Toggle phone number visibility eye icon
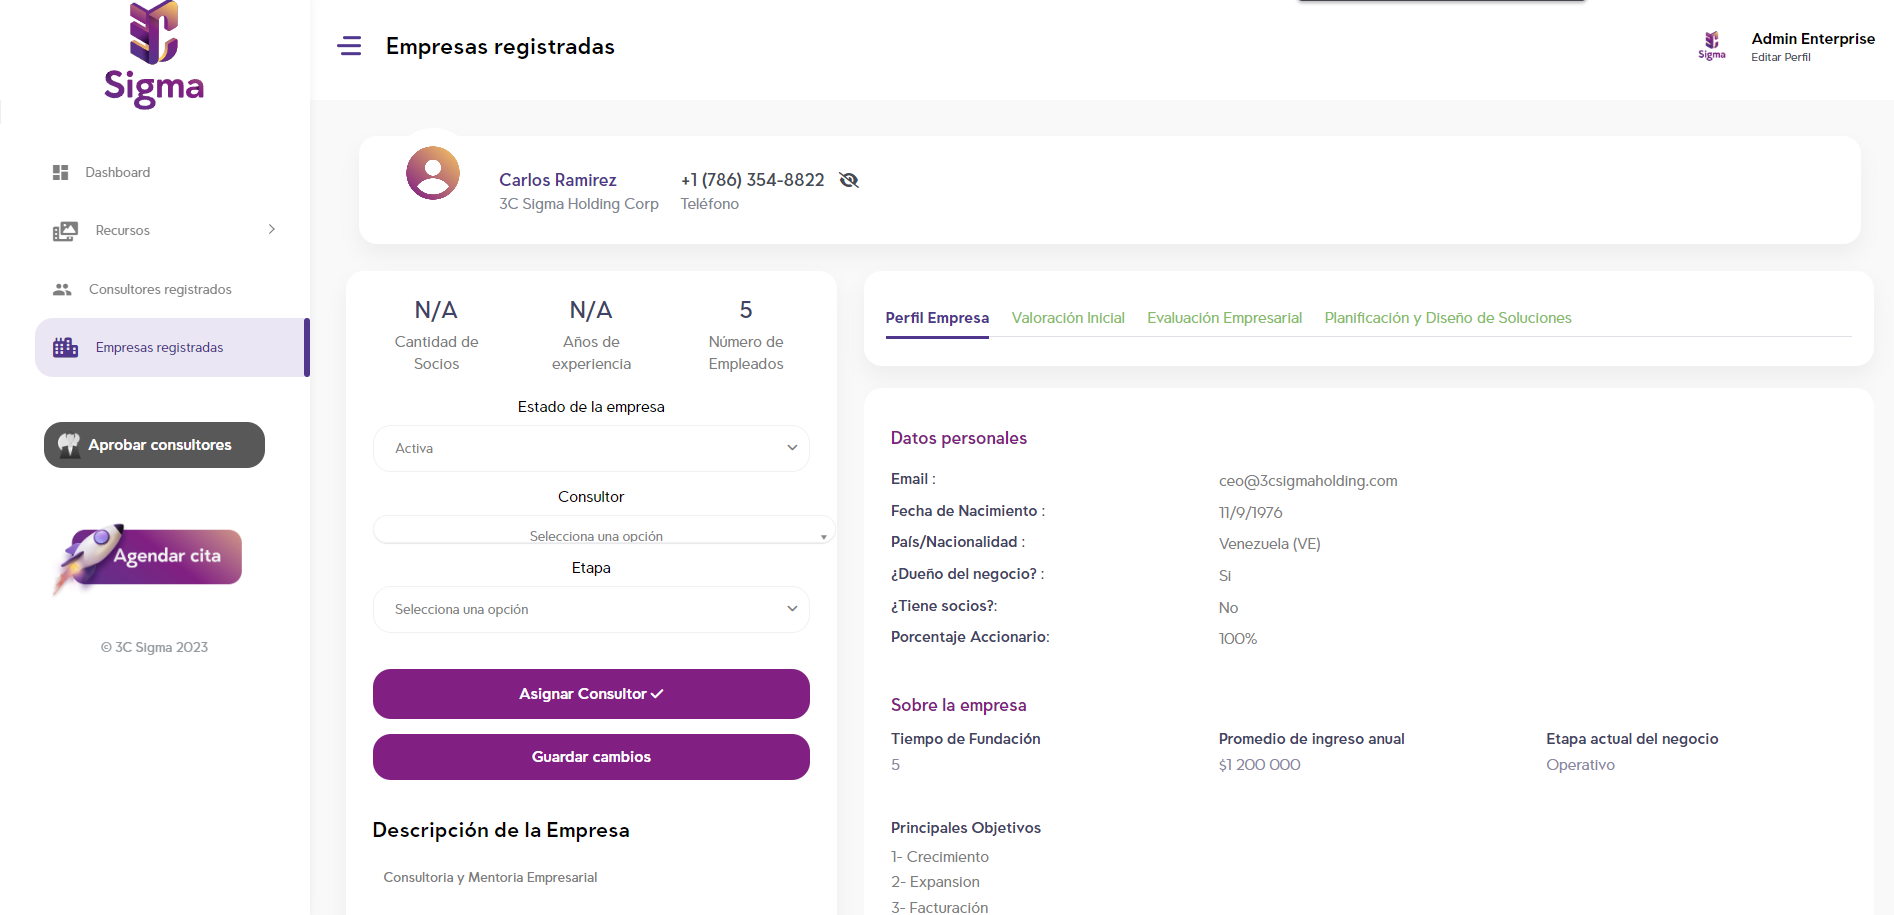The image size is (1894, 915). pyautogui.click(x=849, y=180)
